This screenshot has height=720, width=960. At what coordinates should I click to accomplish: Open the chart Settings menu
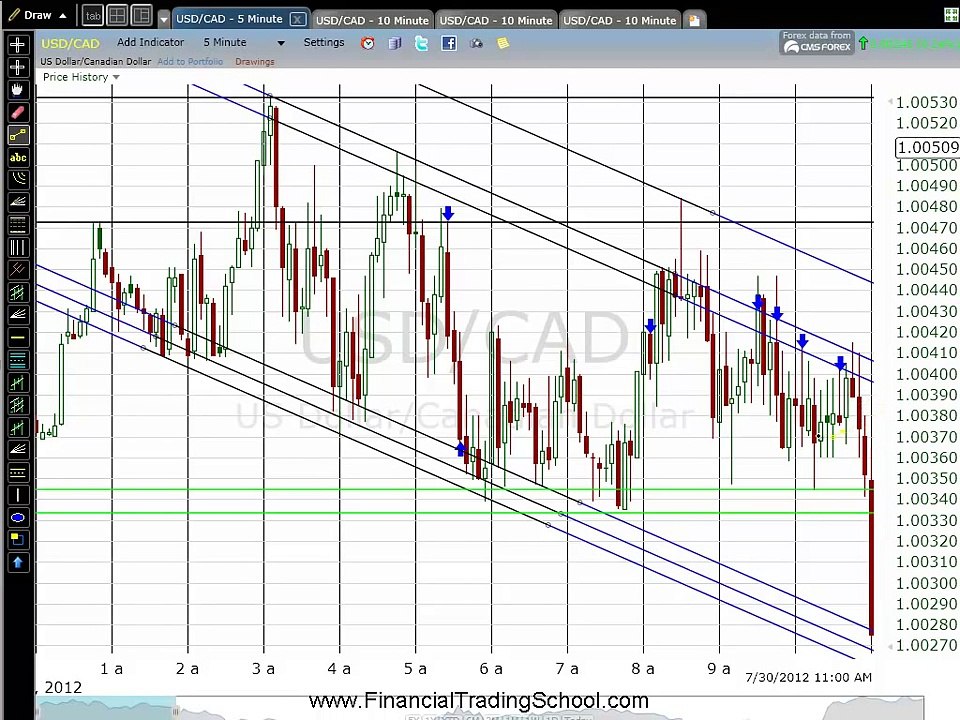click(x=324, y=42)
